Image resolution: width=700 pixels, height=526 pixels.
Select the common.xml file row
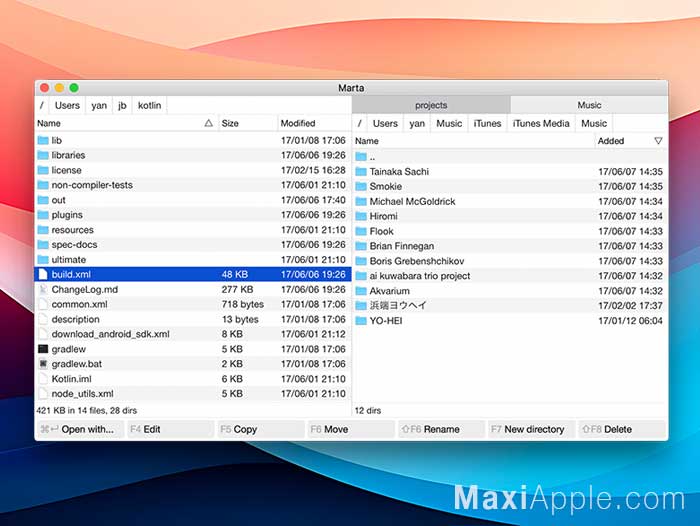tap(193, 304)
